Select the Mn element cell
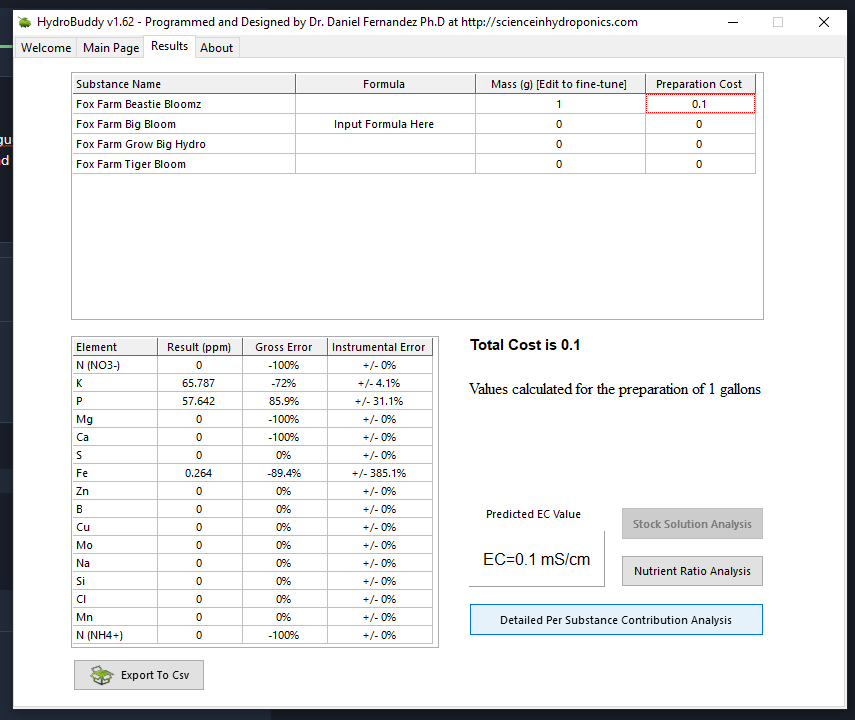Screen dimensions: 855x720 pyautogui.click(x=115, y=617)
